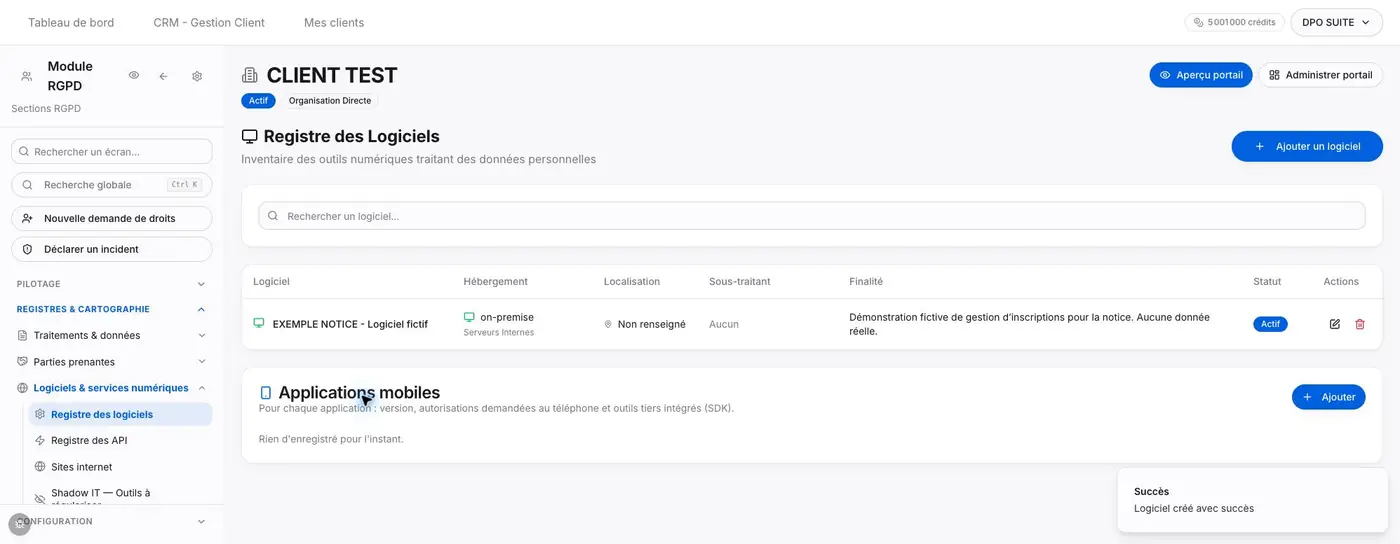This screenshot has height=544, width=1400.
Task: Click the gear icon for Registre des logiciels
Action: coord(40,414)
